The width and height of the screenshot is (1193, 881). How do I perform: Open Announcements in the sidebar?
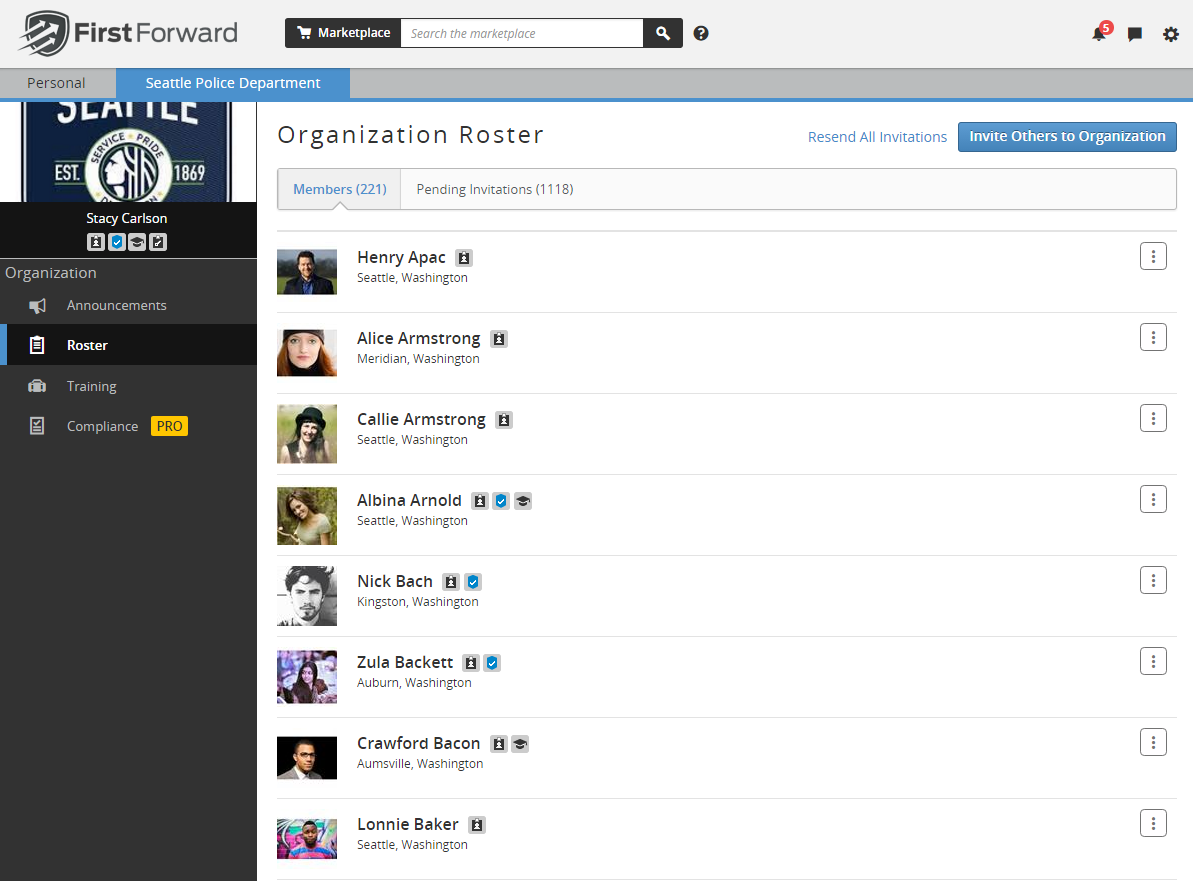coord(129,305)
